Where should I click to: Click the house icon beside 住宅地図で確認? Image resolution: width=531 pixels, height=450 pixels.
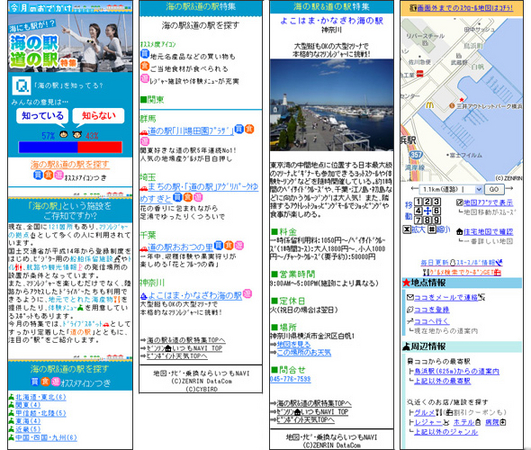click(460, 232)
